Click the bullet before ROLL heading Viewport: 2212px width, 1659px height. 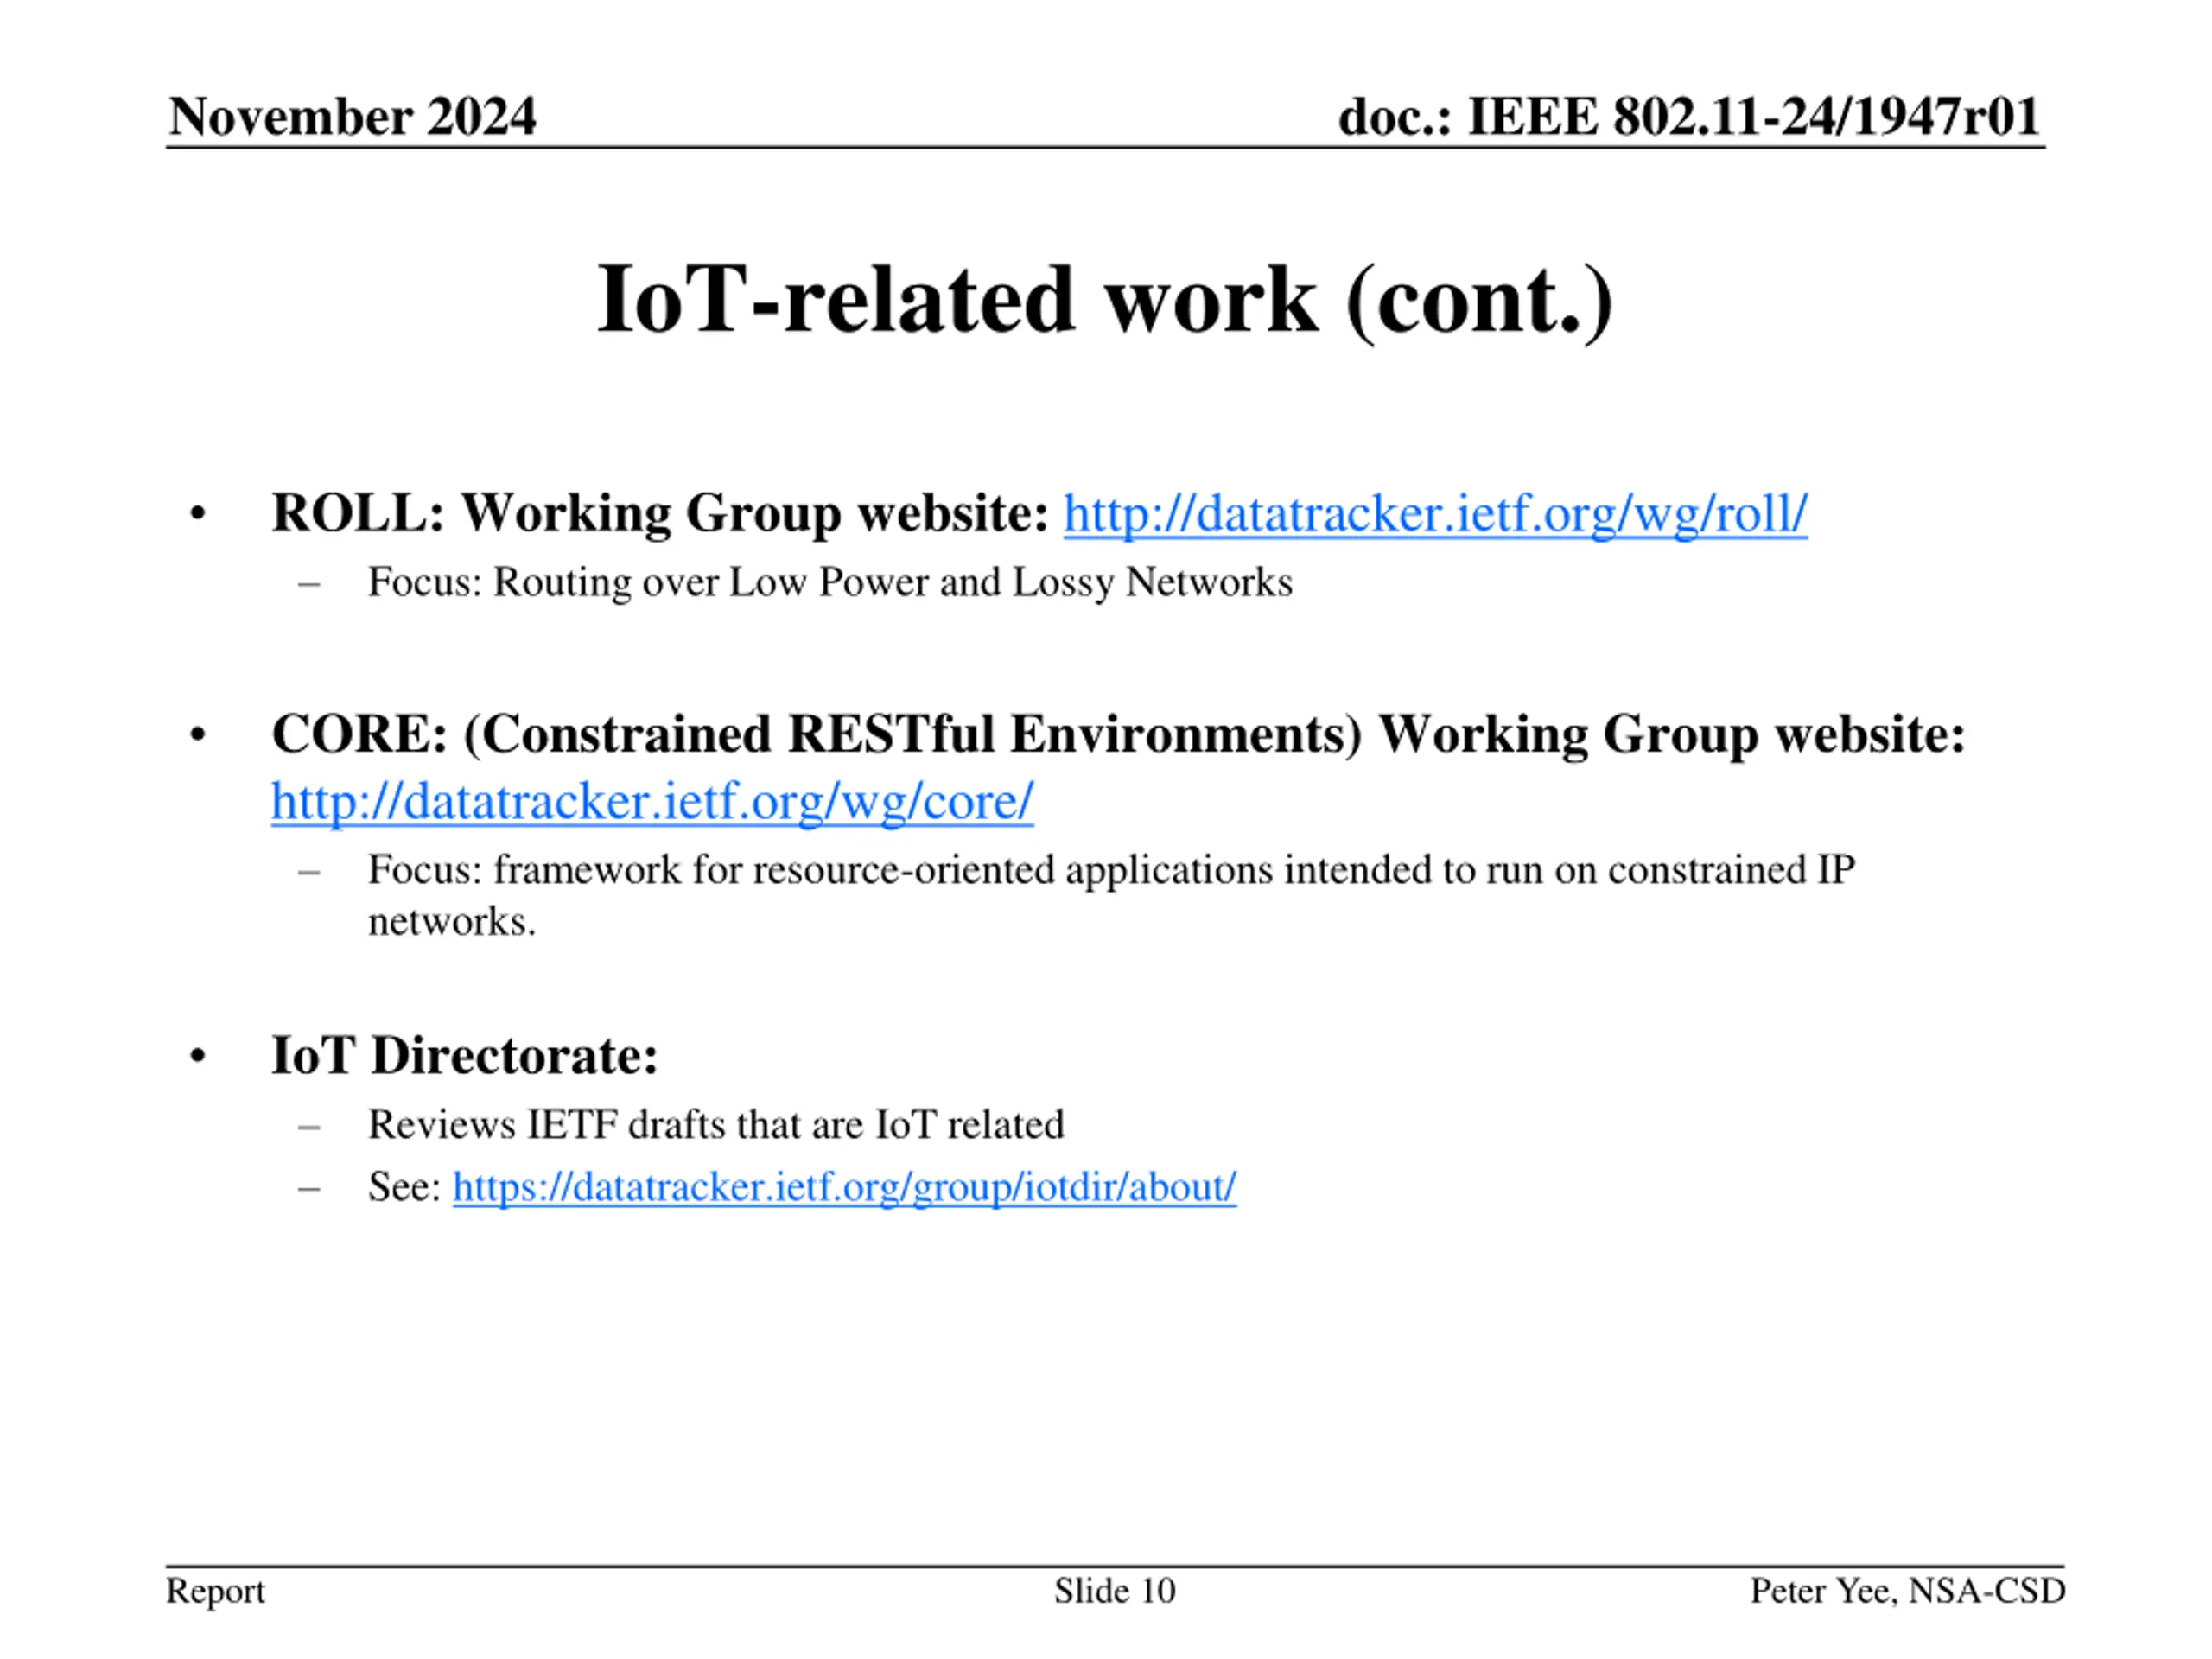(197, 514)
